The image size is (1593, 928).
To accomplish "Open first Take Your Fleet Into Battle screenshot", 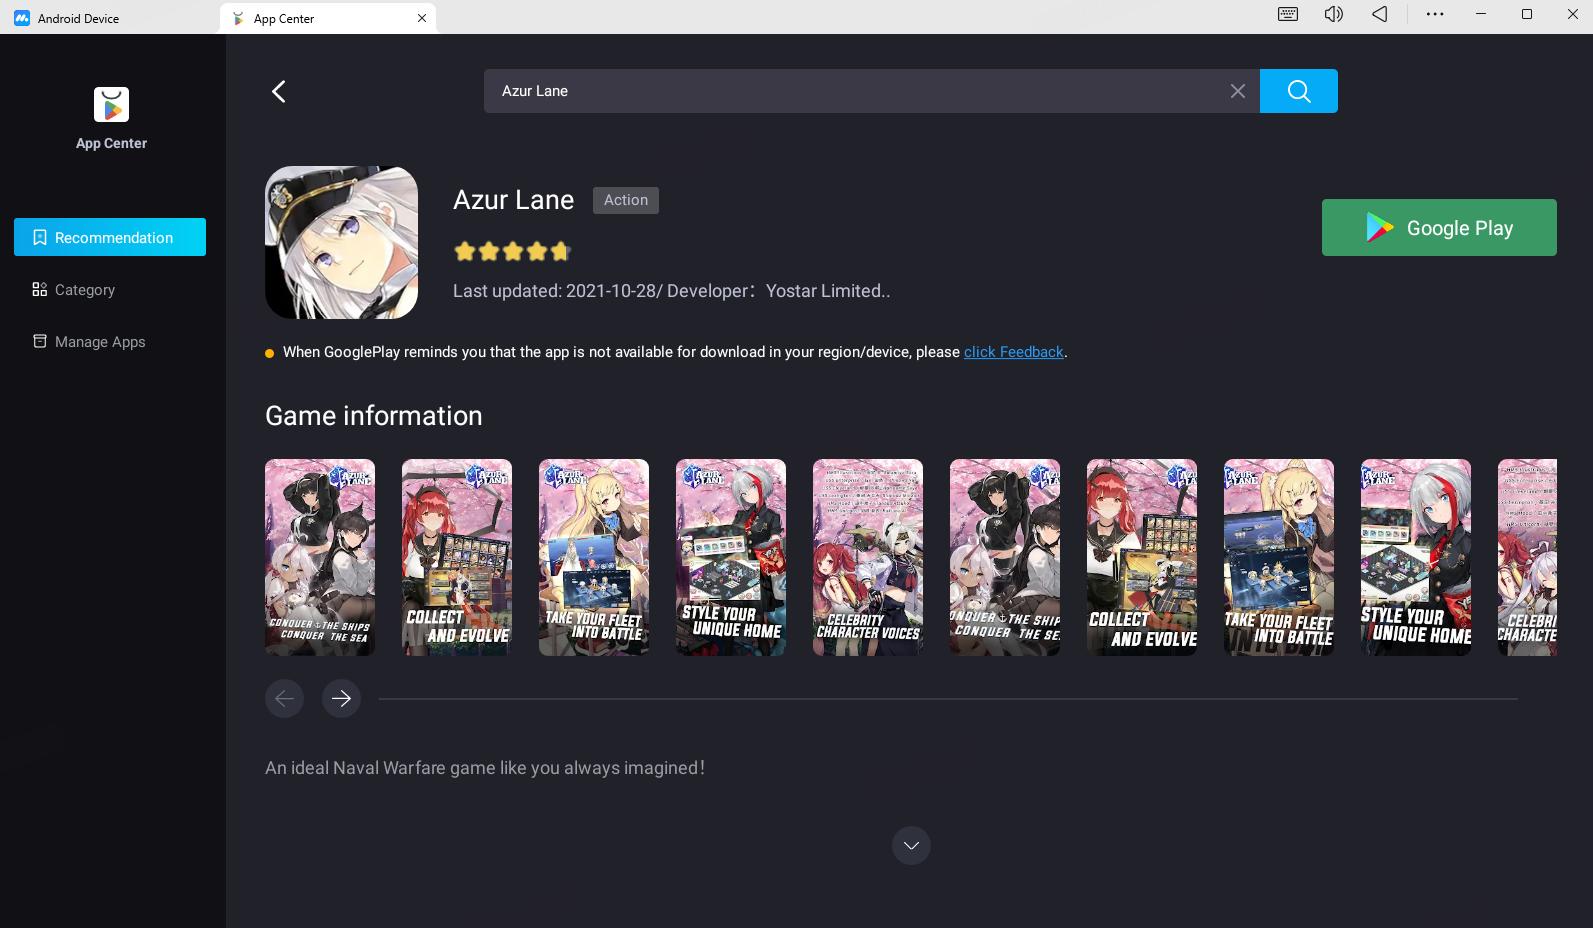I will coord(594,557).
